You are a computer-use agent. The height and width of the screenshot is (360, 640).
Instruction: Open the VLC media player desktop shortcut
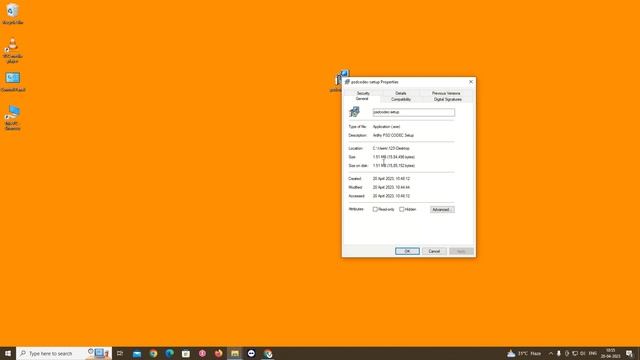tap(13, 50)
